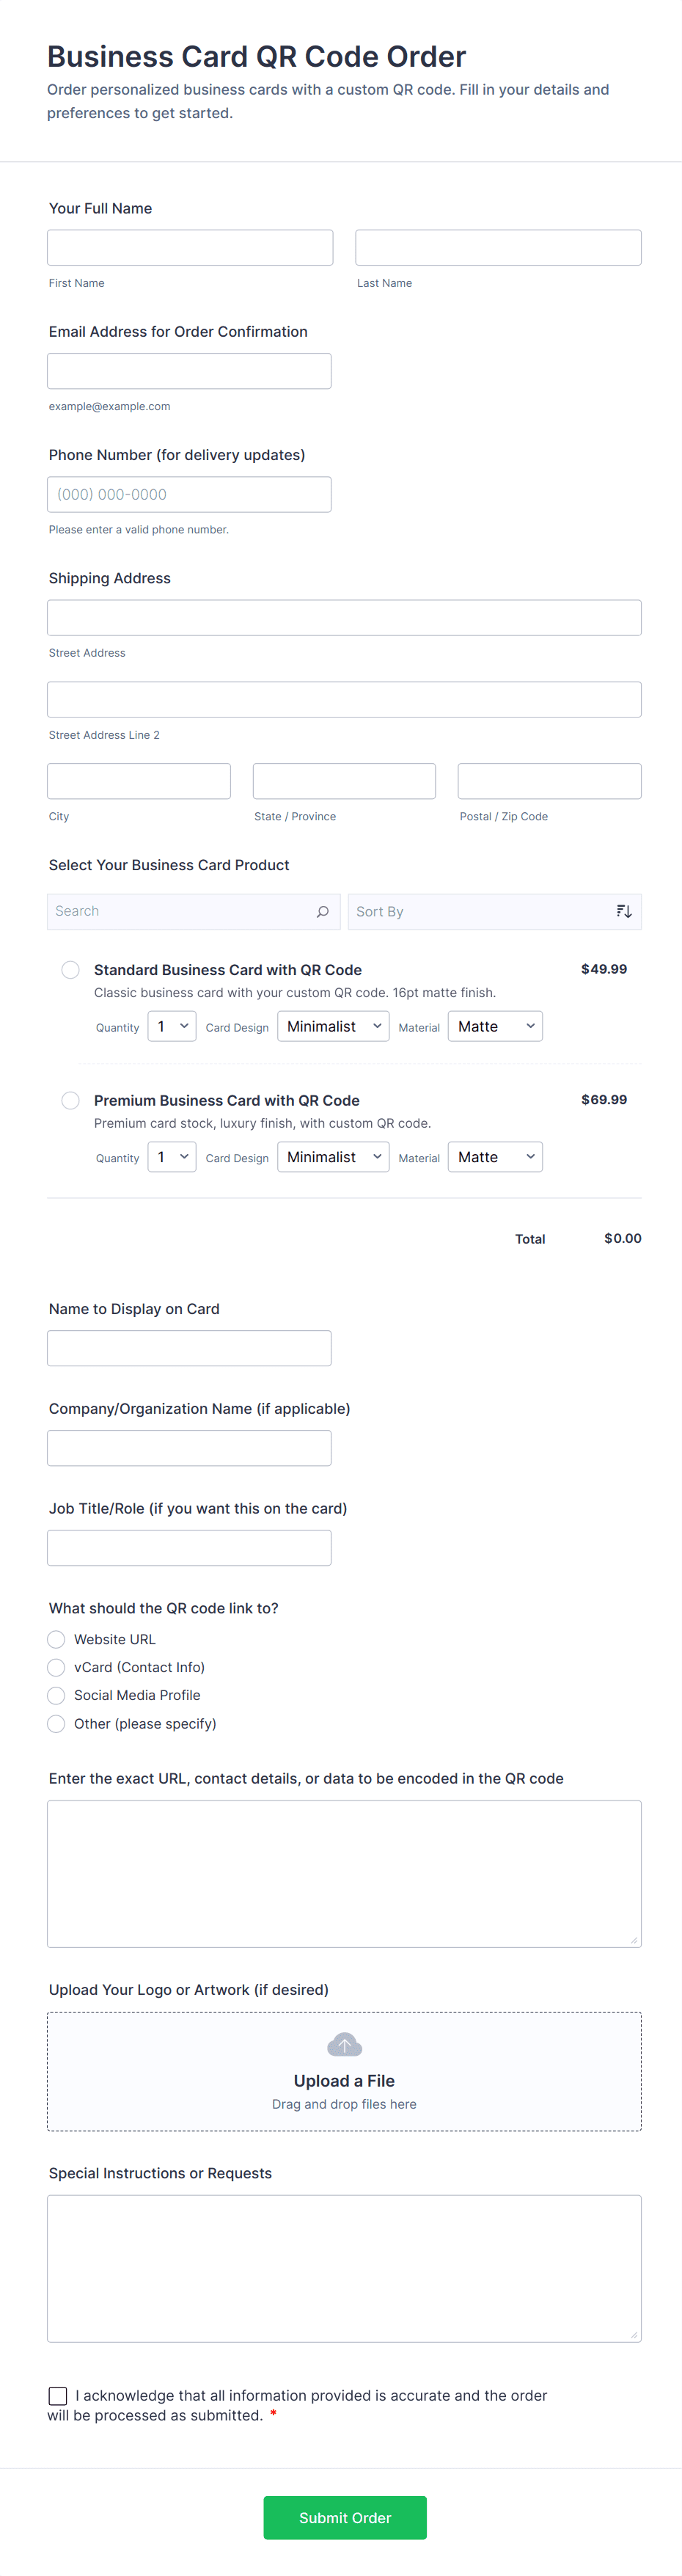Screen dimensions: 682x2576
Task: Expand Card Design dropdown for Premium card
Action: [x=333, y=1157]
